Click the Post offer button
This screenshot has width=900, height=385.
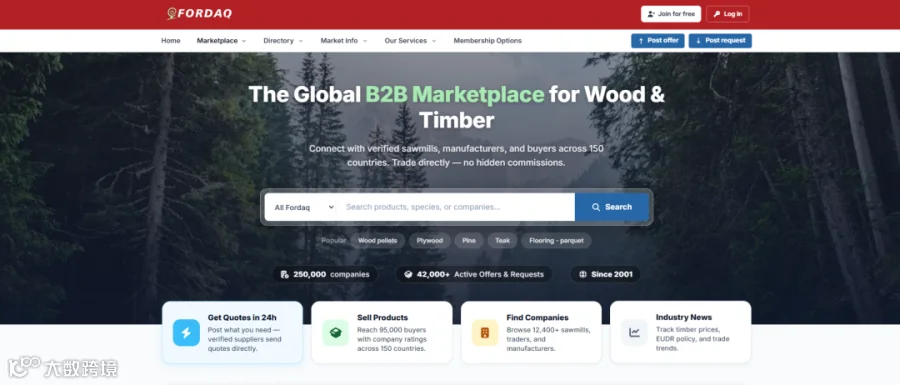658,41
